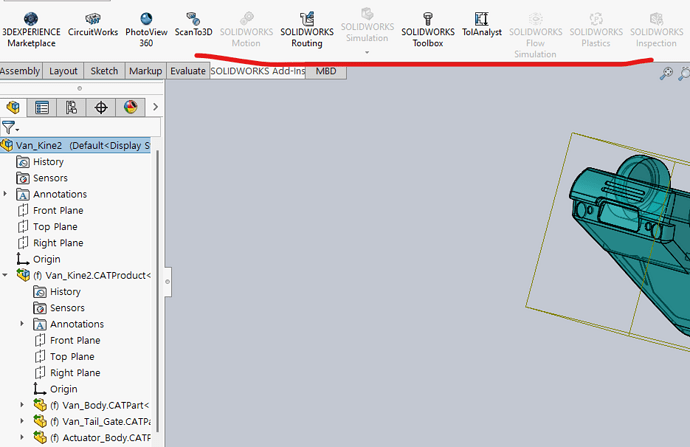Screen dimensions: 690x447
Task: Expand the top-level Annotations folder
Action: [7, 194]
